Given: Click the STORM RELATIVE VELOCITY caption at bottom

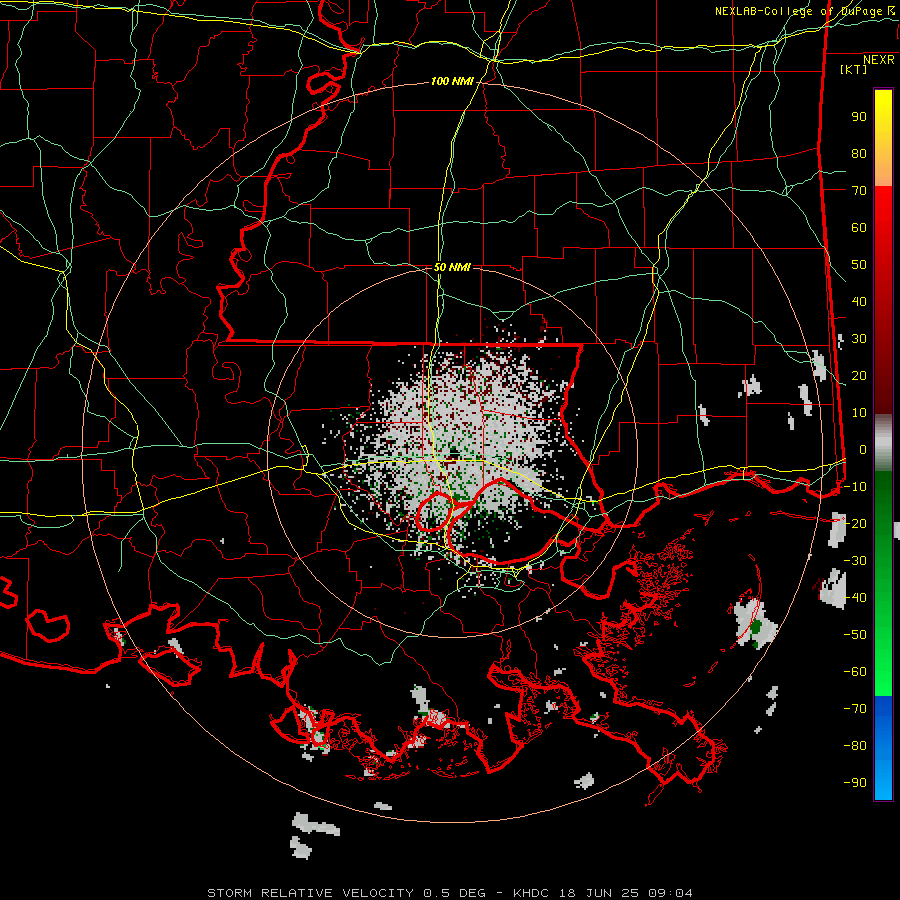Looking at the screenshot, I should point(449,893).
